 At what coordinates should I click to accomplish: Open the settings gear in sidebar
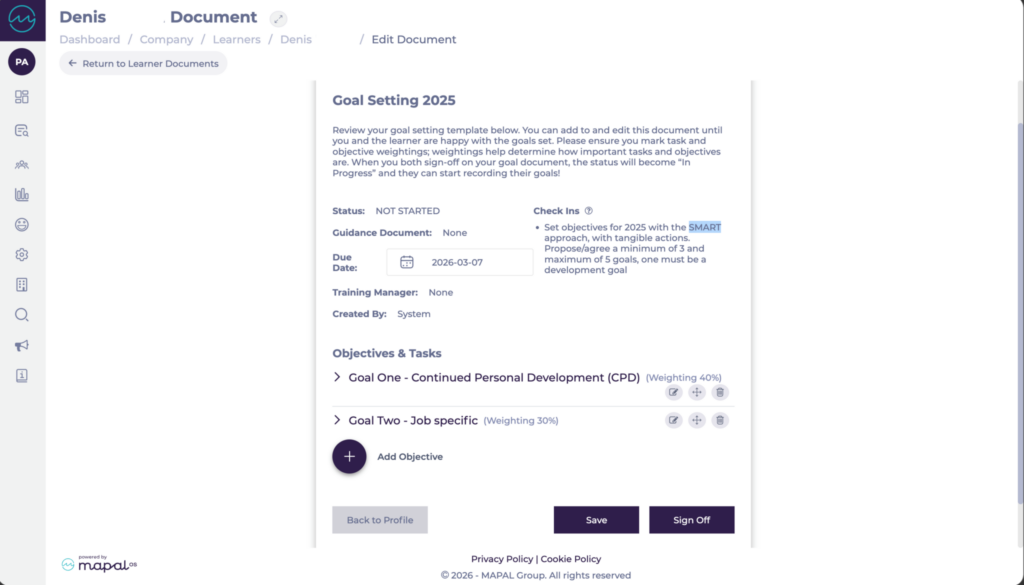22,255
